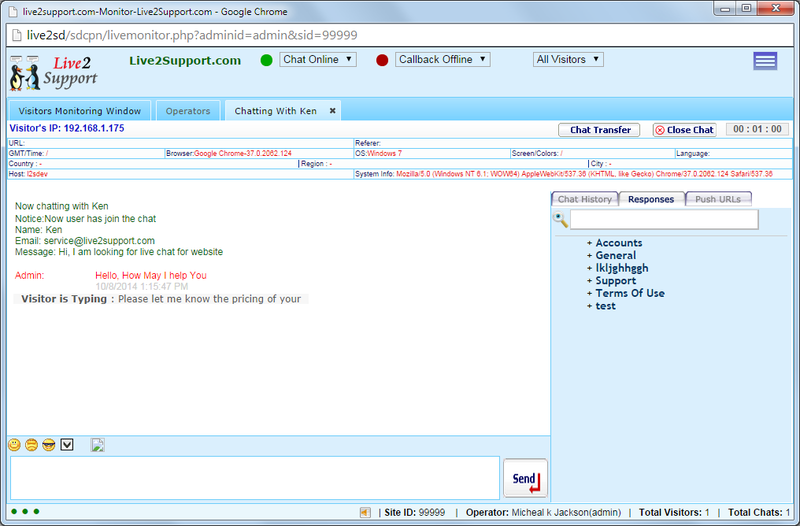Click the magnifier search icon in Responses
The width and height of the screenshot is (800, 526).
(560, 219)
